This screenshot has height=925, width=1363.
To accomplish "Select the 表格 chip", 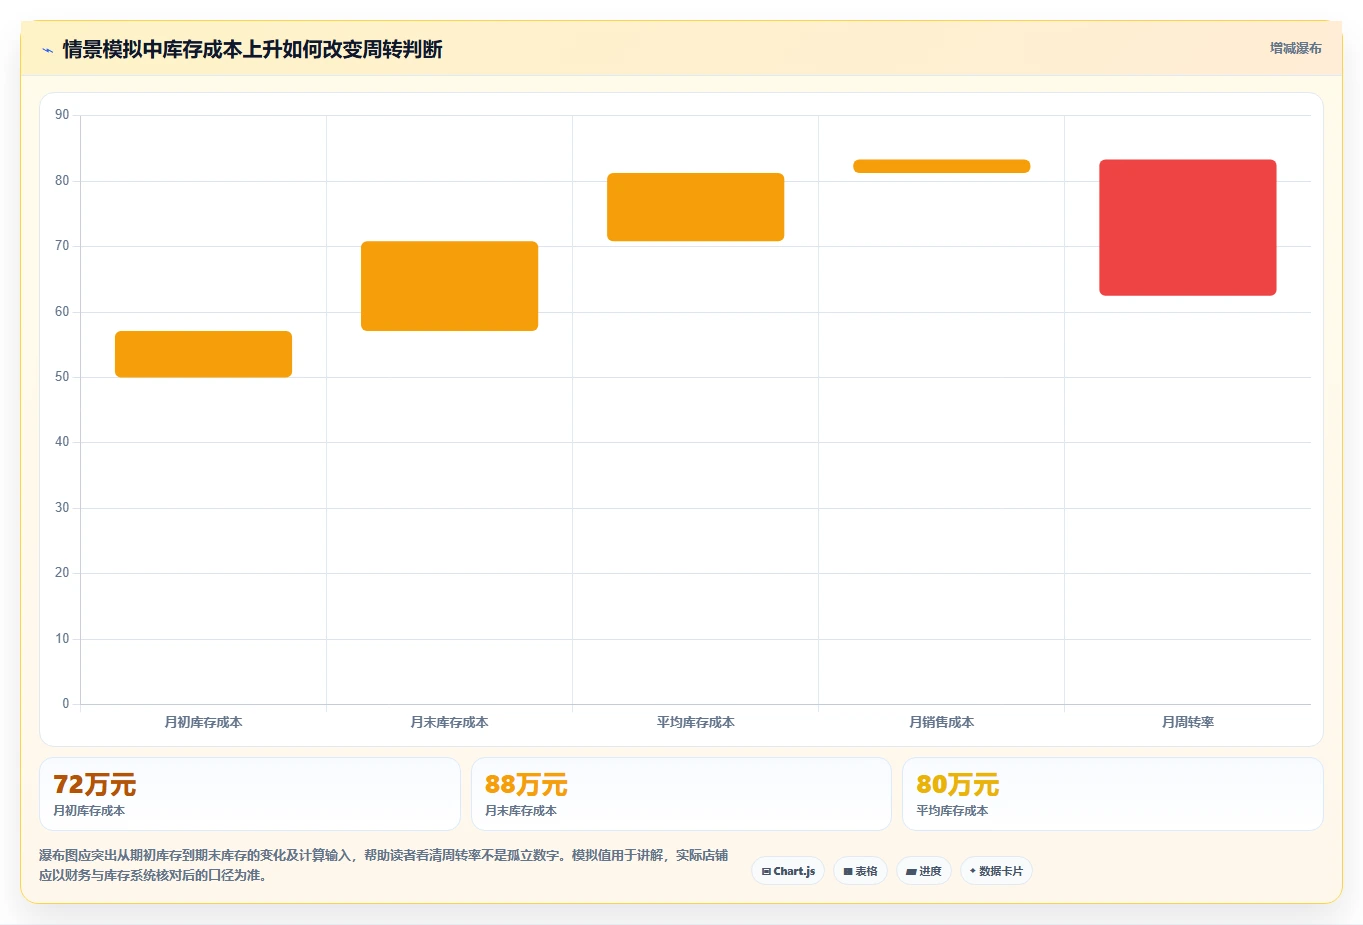I will tap(860, 871).
